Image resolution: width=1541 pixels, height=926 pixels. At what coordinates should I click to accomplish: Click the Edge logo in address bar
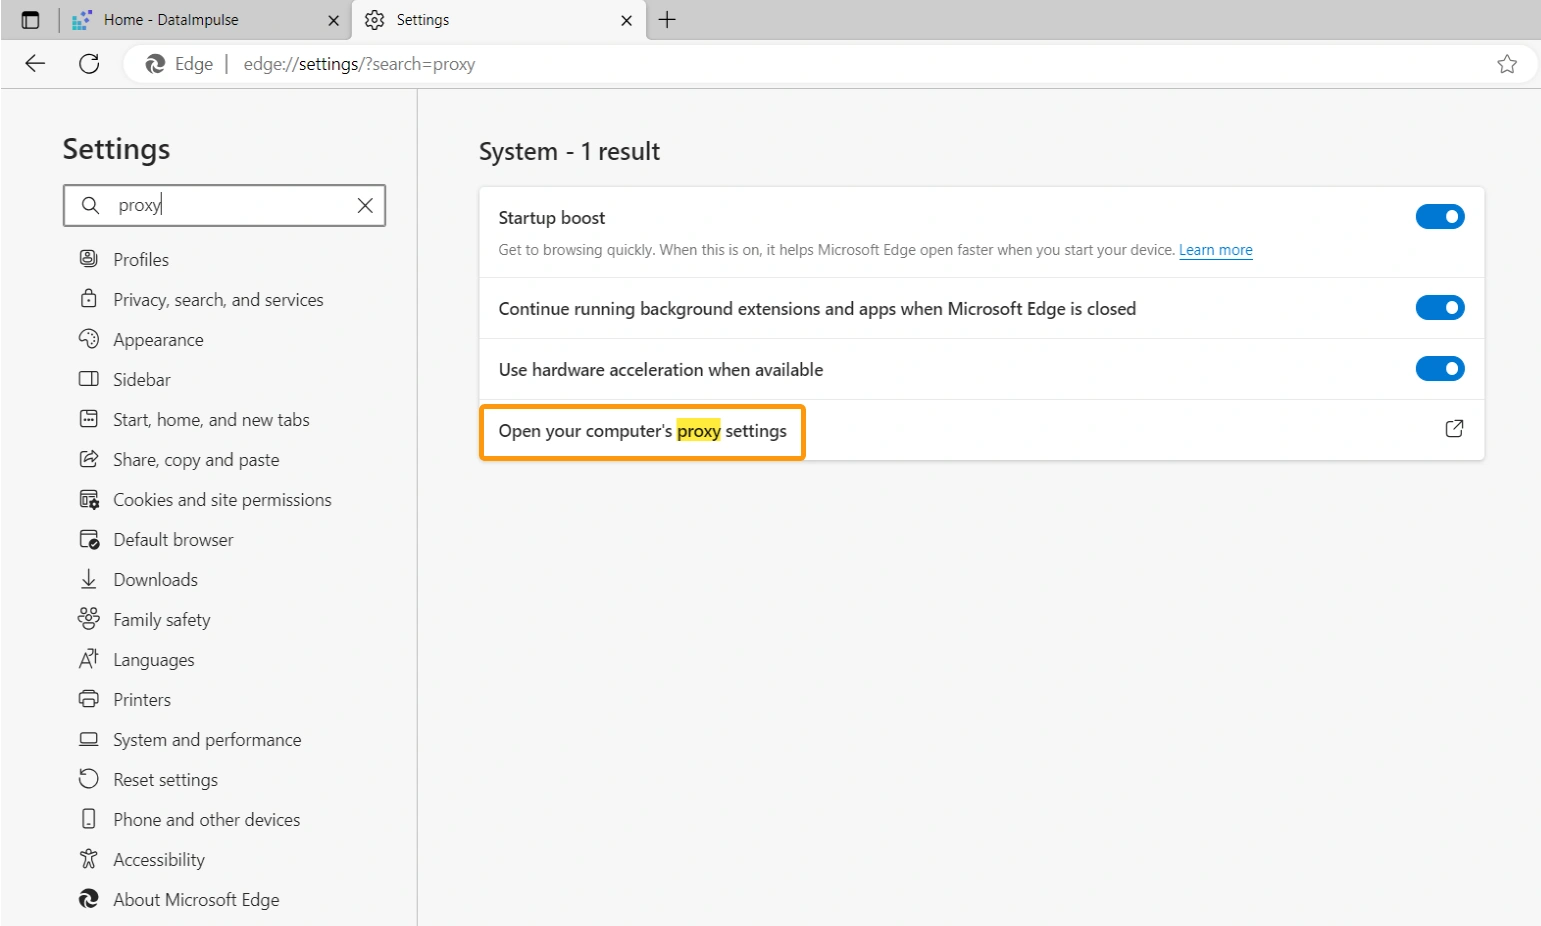pyautogui.click(x=155, y=64)
